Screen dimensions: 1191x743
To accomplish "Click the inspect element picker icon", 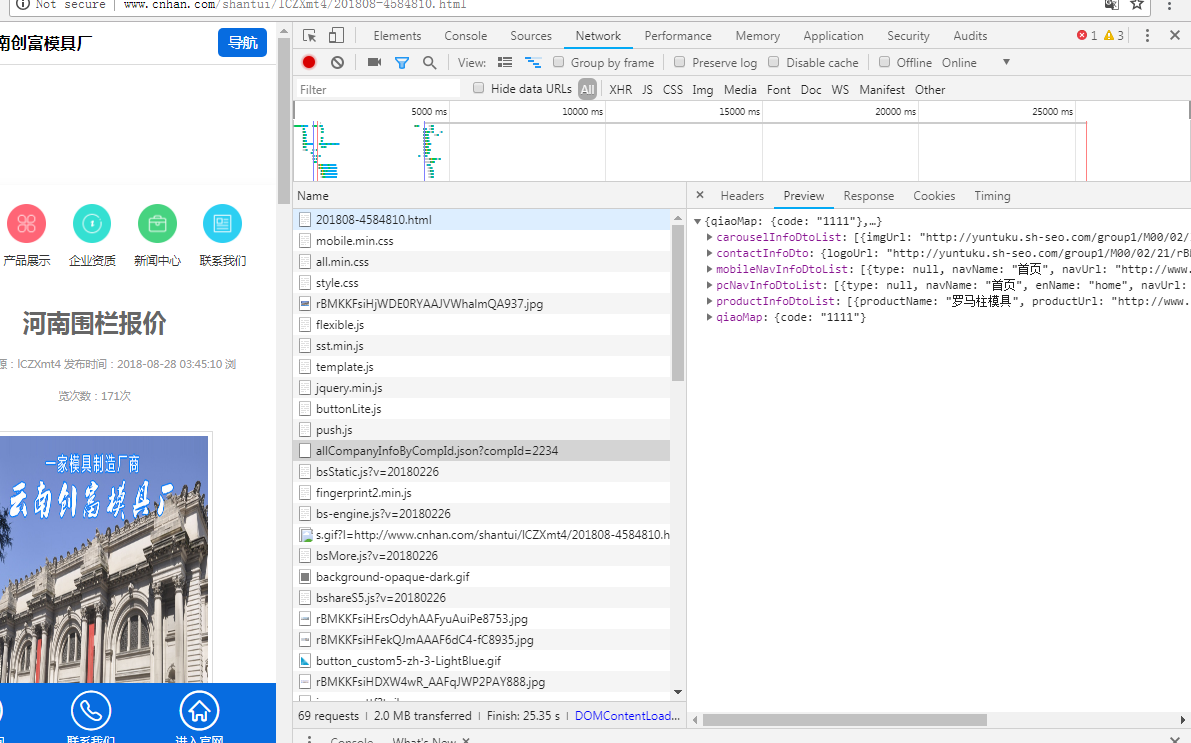I will 309,36.
